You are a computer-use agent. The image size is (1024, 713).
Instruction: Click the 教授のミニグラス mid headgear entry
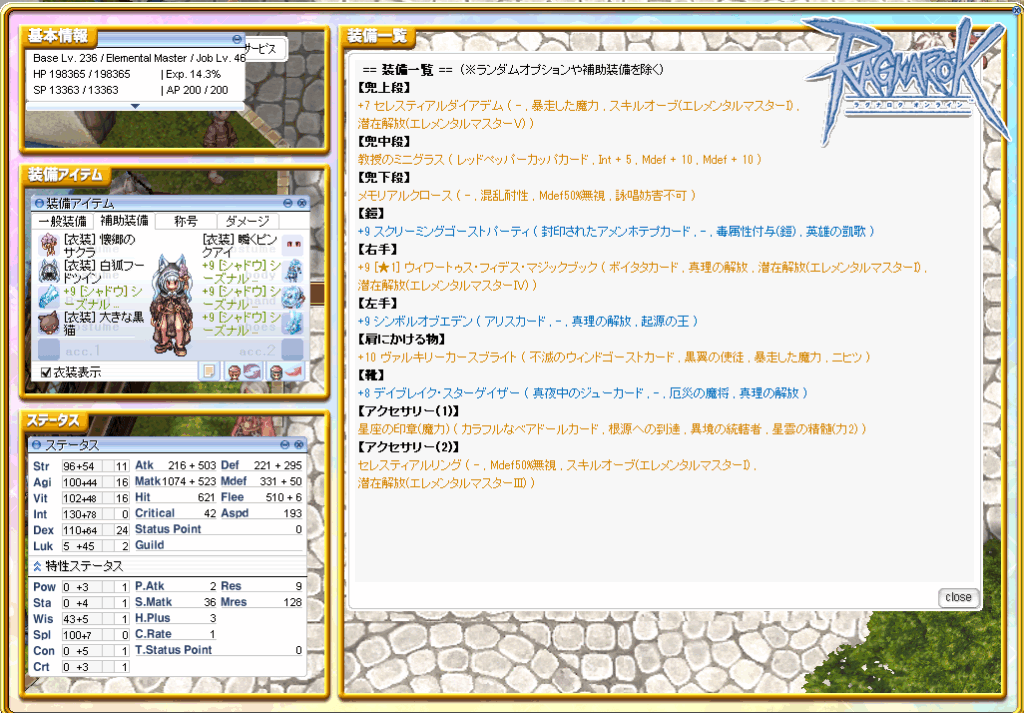pyautogui.click(x=559, y=159)
